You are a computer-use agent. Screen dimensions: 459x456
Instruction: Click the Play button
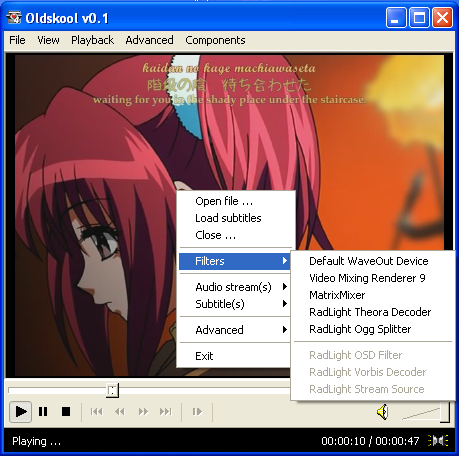(x=20, y=412)
